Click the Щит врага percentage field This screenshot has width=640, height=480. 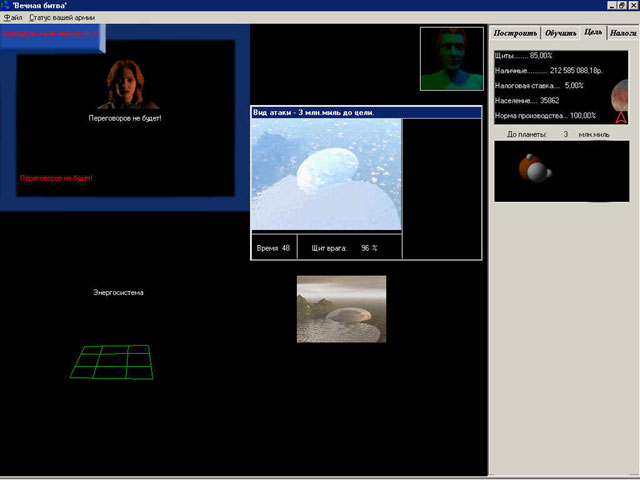coord(344,248)
